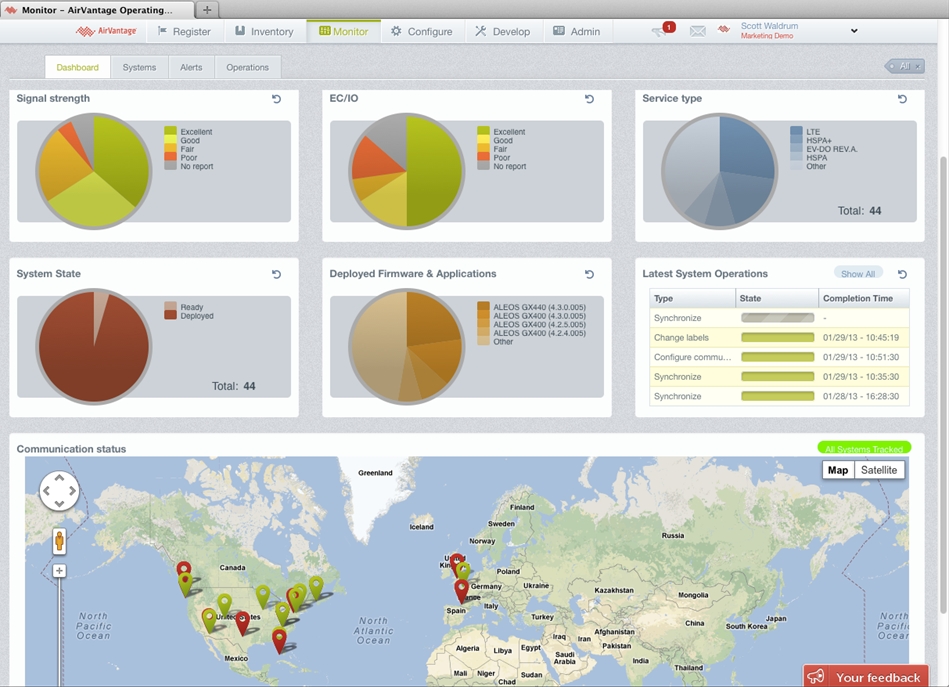Open the Systems tab
The width and height of the screenshot is (949, 687).
(x=139, y=67)
